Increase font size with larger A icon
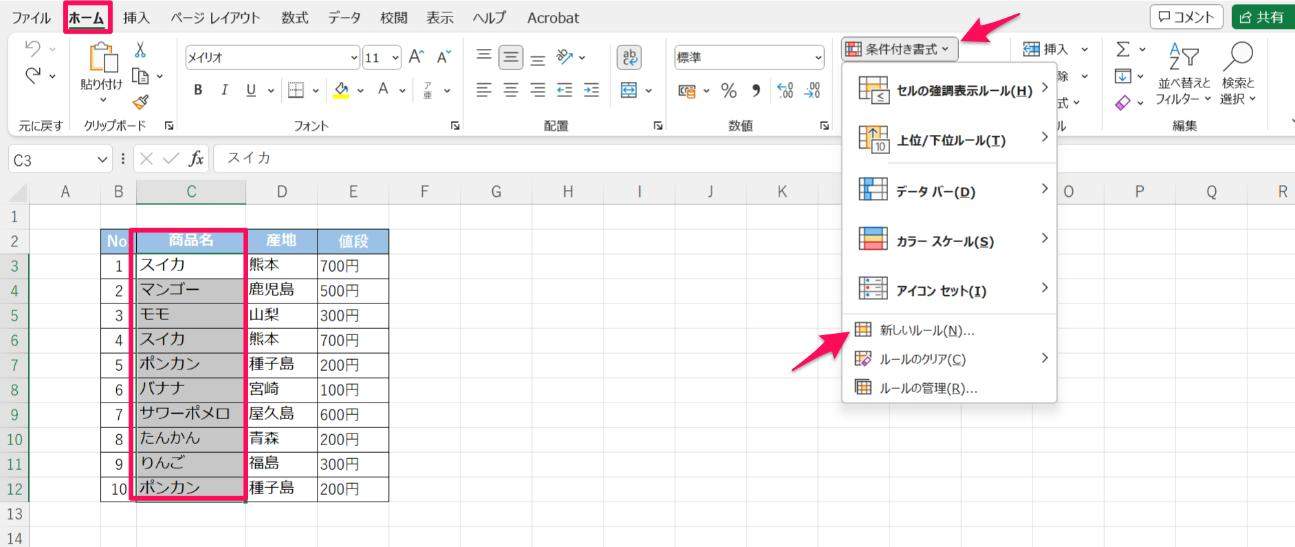Image resolution: width=1295 pixels, height=547 pixels. click(417, 57)
